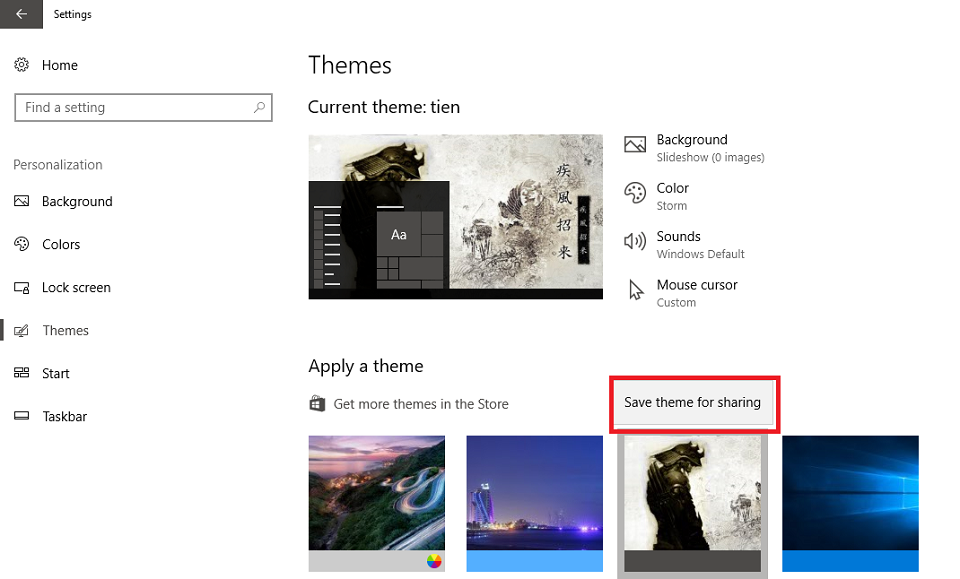Click the Personalization section label
Image resolution: width=960 pixels, height=579 pixels.
click(x=58, y=165)
